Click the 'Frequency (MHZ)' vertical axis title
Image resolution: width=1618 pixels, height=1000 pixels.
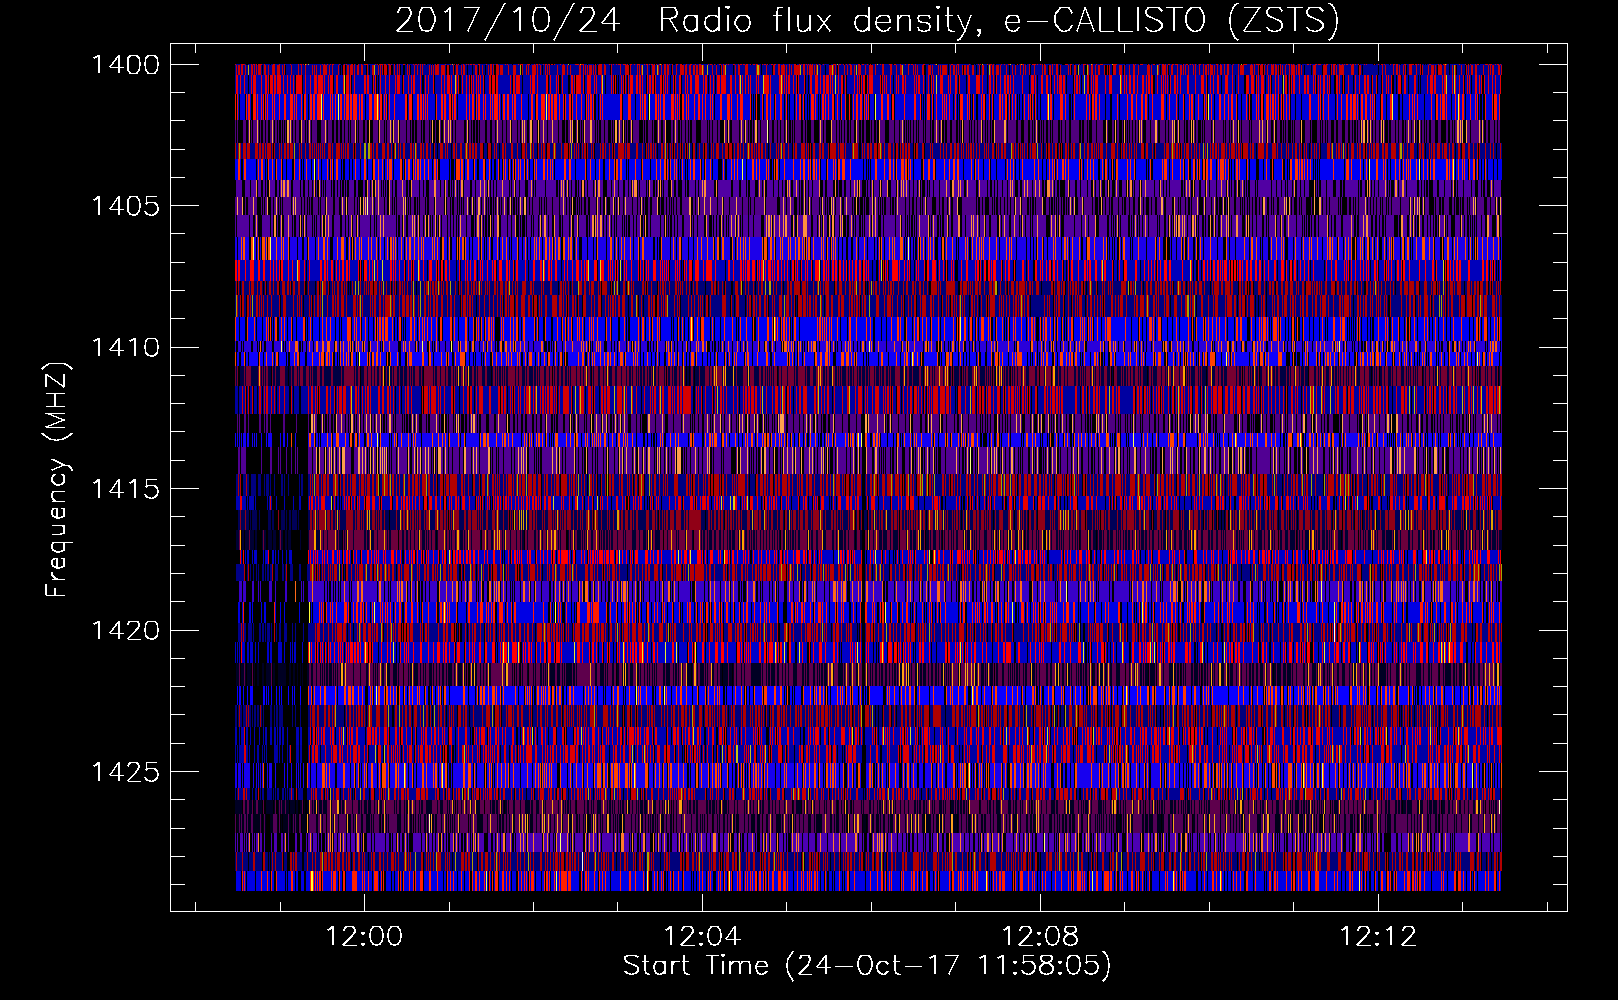(57, 480)
